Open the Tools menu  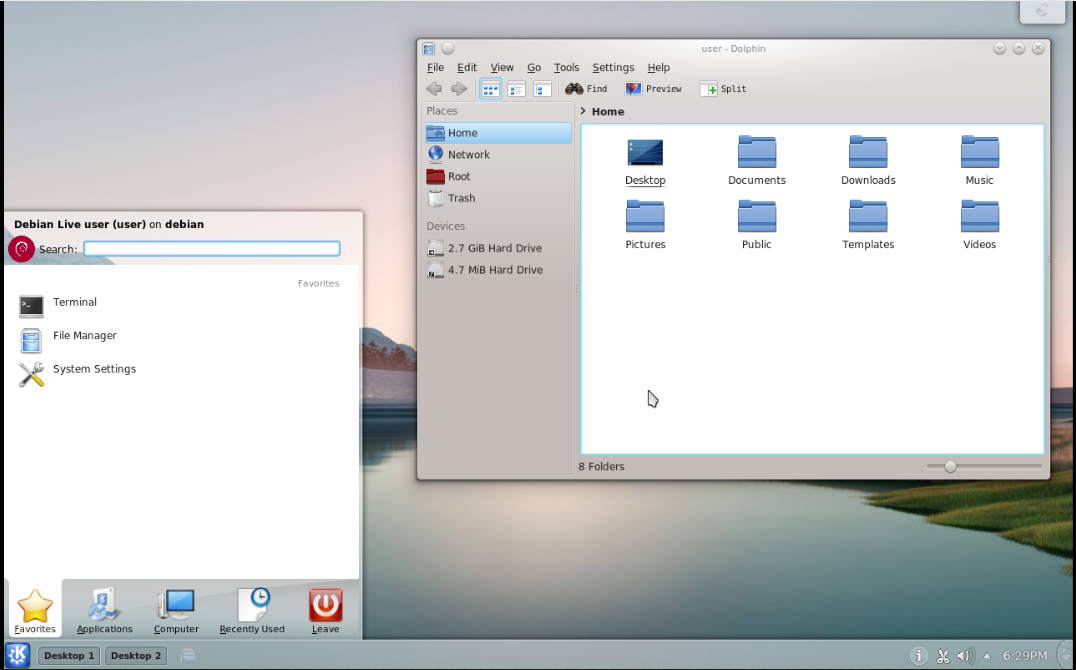[x=566, y=68]
